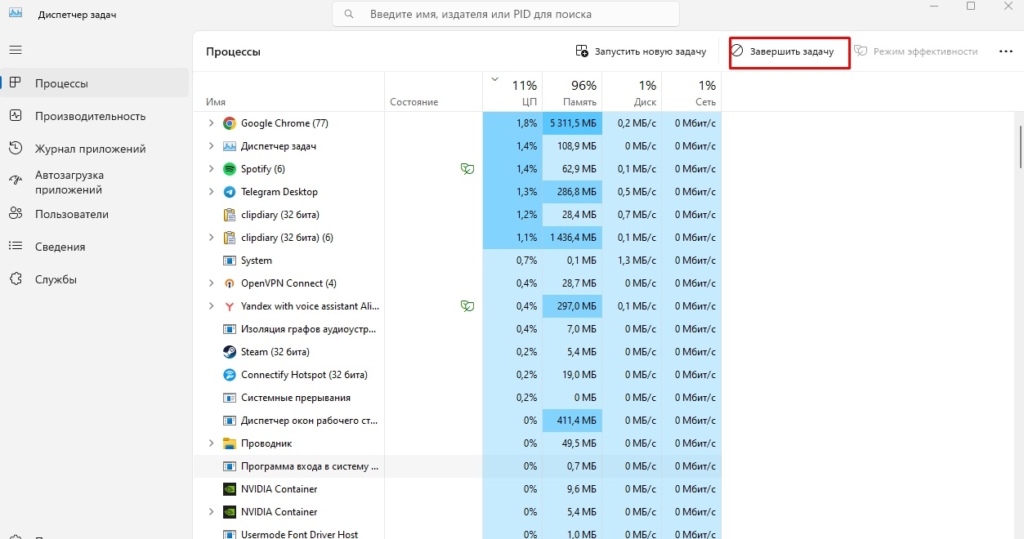Sort by the ЦП column header
1024x539 pixels.
pyautogui.click(x=513, y=92)
